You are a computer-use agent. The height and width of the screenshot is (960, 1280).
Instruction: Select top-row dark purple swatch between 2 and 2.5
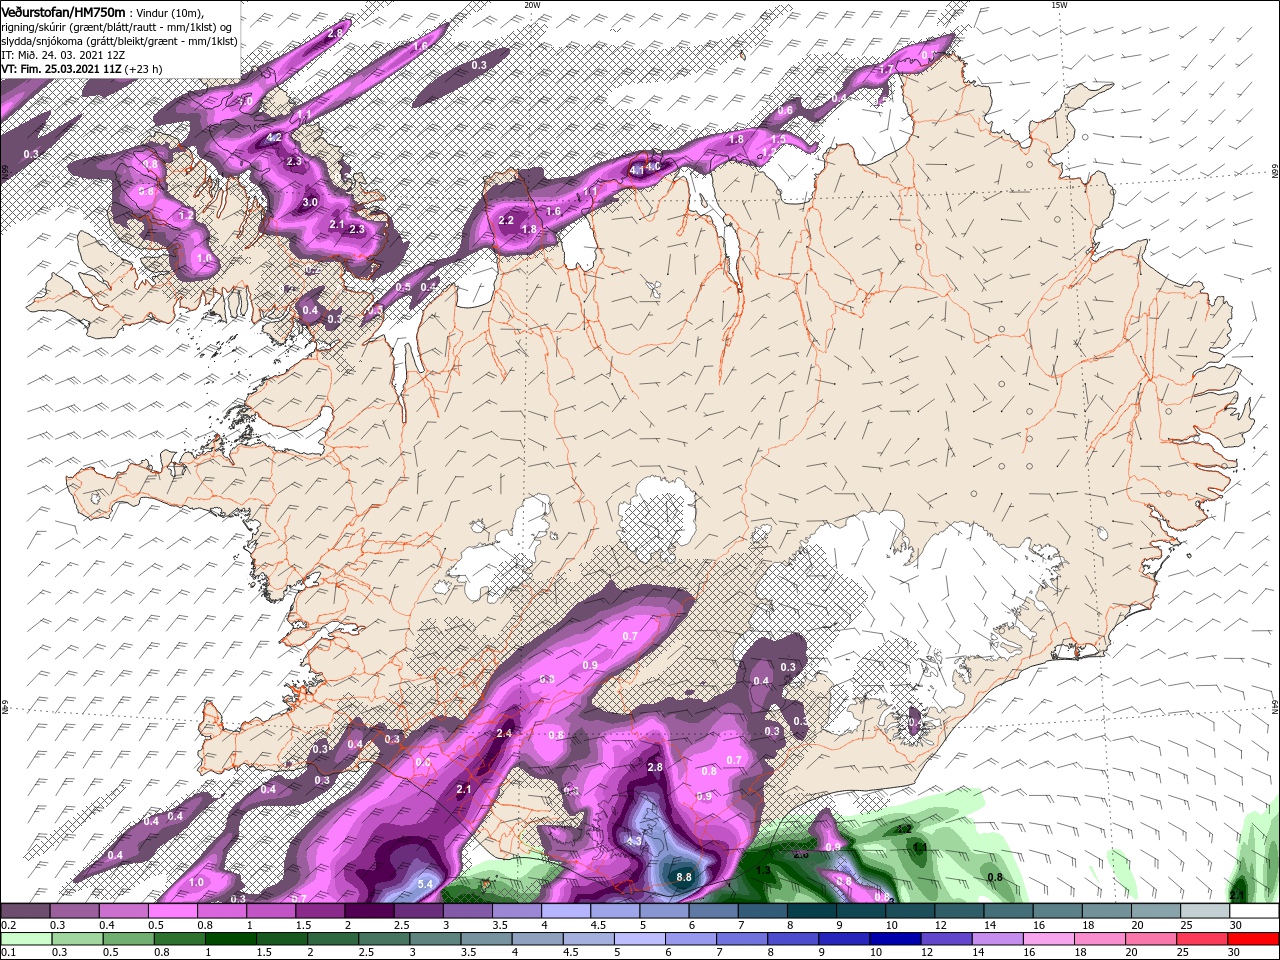click(368, 911)
